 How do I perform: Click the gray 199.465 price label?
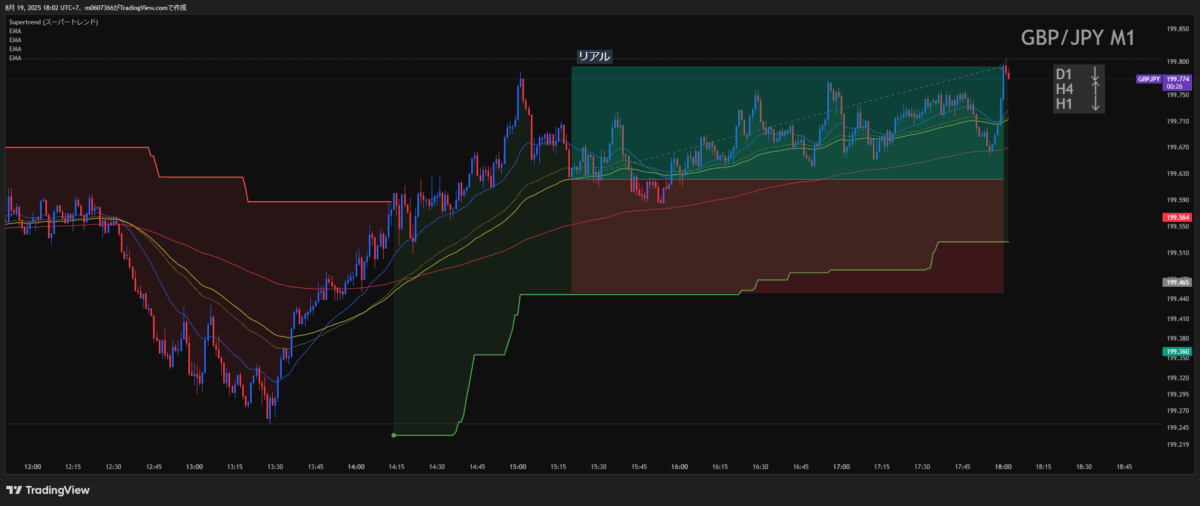pos(1176,283)
